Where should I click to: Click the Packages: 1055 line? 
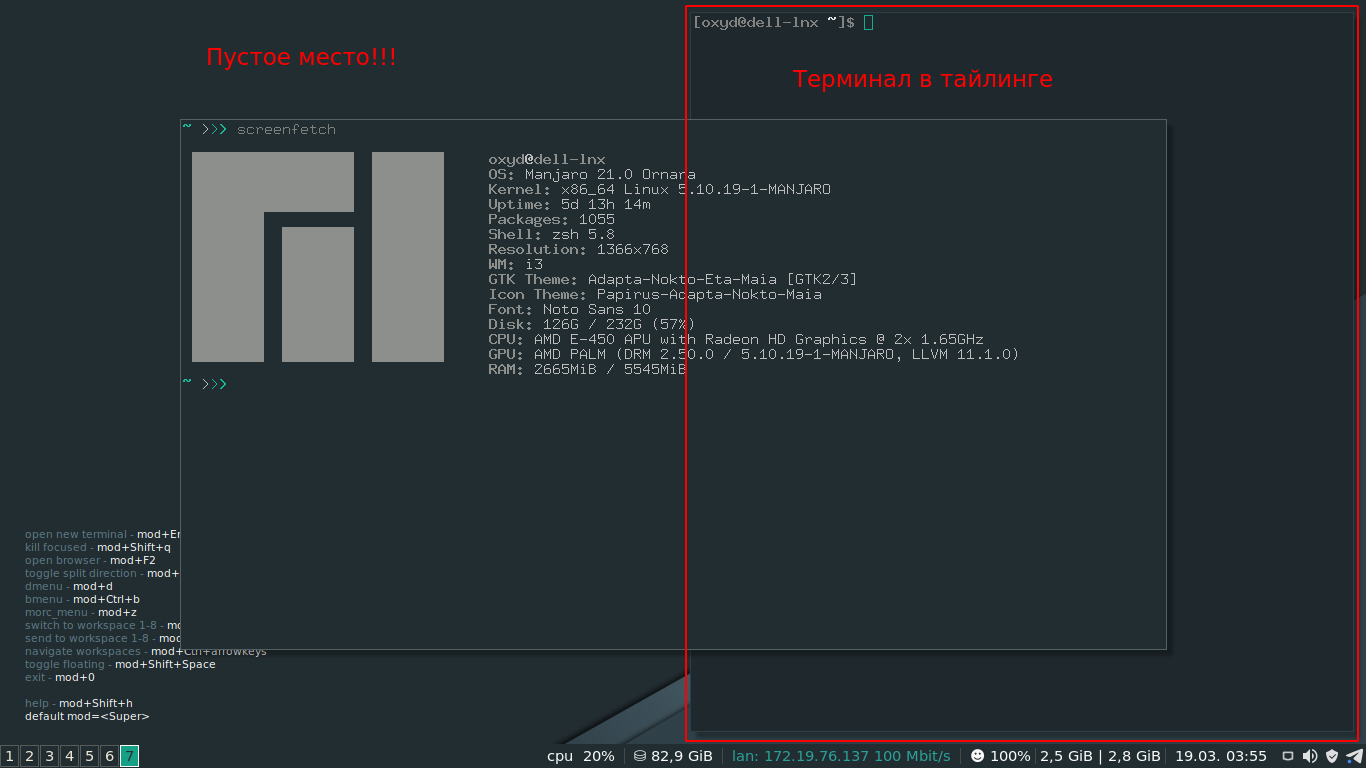point(551,220)
